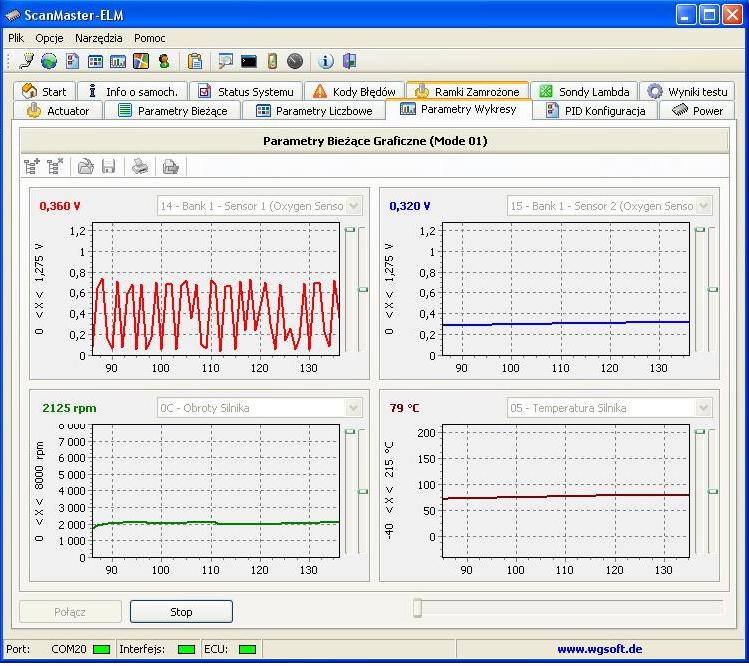Open the Obroty Silnika parameter dropdown
This screenshot has width=749, height=666.
click(353, 408)
